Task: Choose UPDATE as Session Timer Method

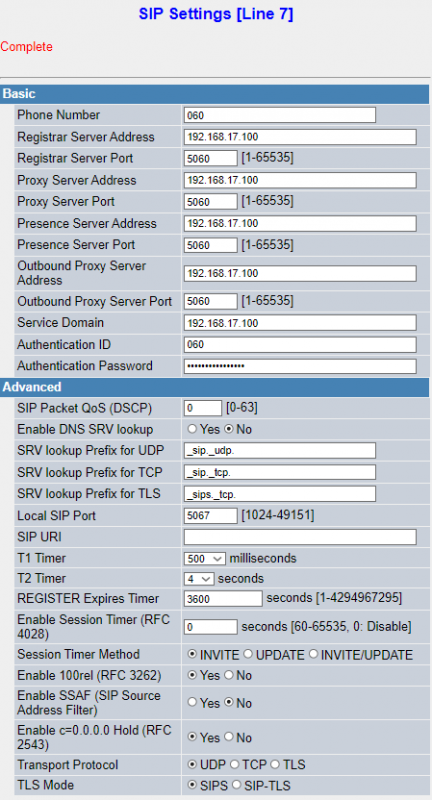Action: point(248,654)
